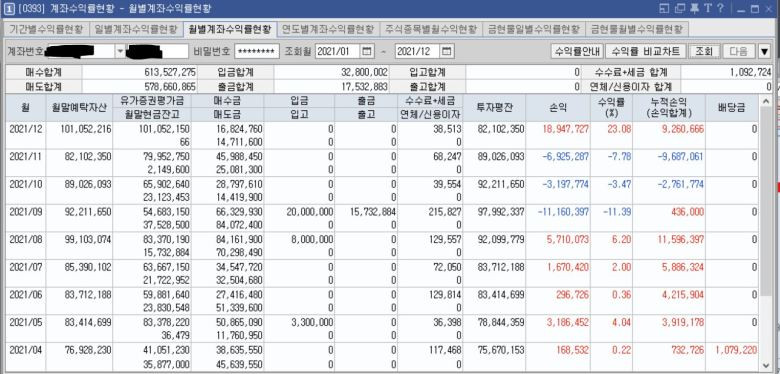Click the pin window icon in title bar

[695, 8]
